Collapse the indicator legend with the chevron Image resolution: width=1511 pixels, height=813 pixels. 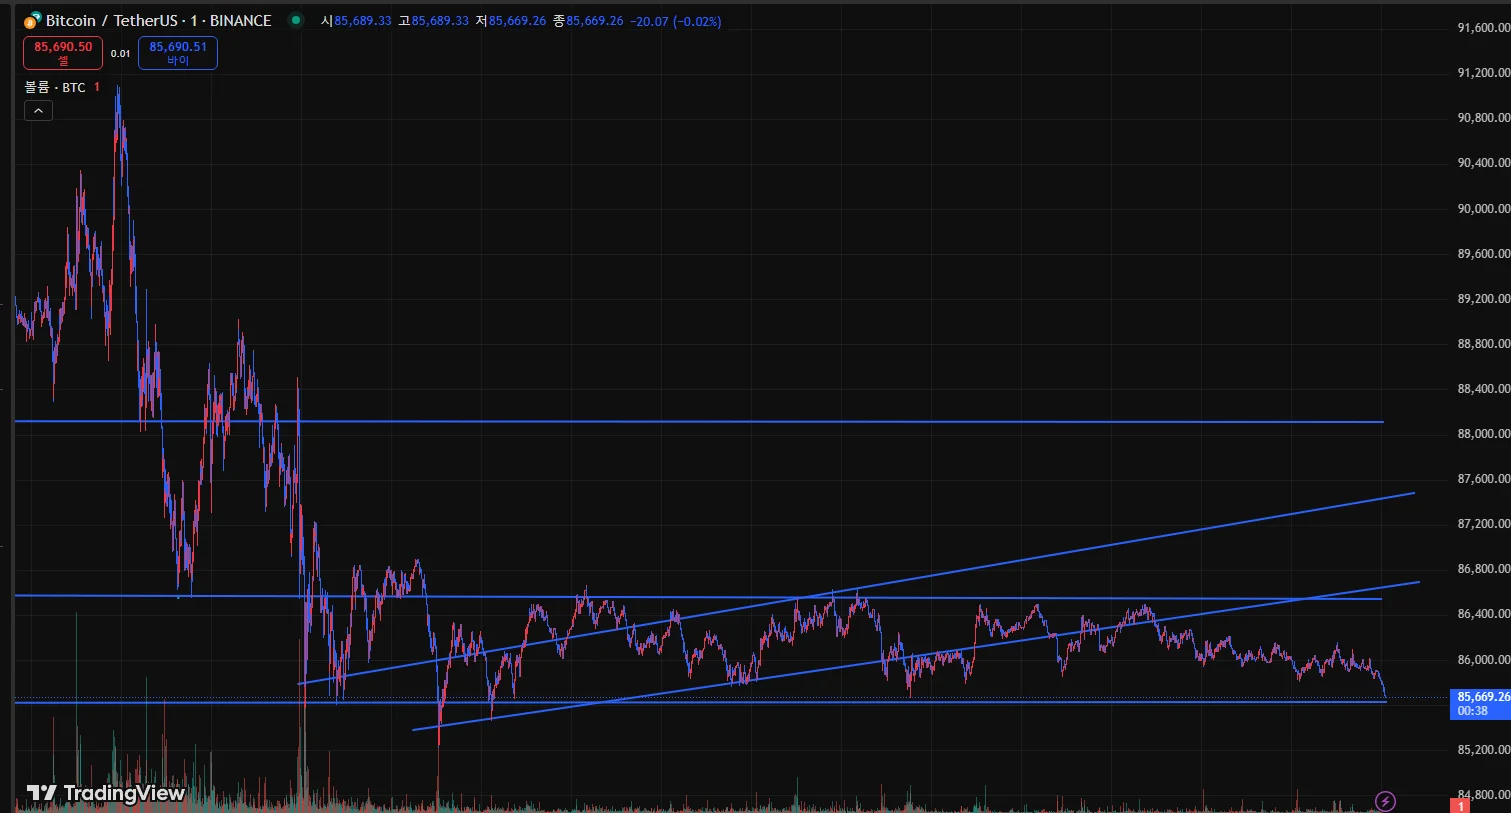point(38,111)
